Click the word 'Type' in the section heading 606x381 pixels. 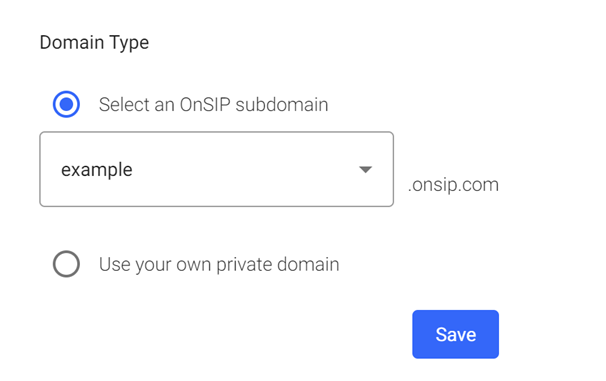tap(129, 43)
